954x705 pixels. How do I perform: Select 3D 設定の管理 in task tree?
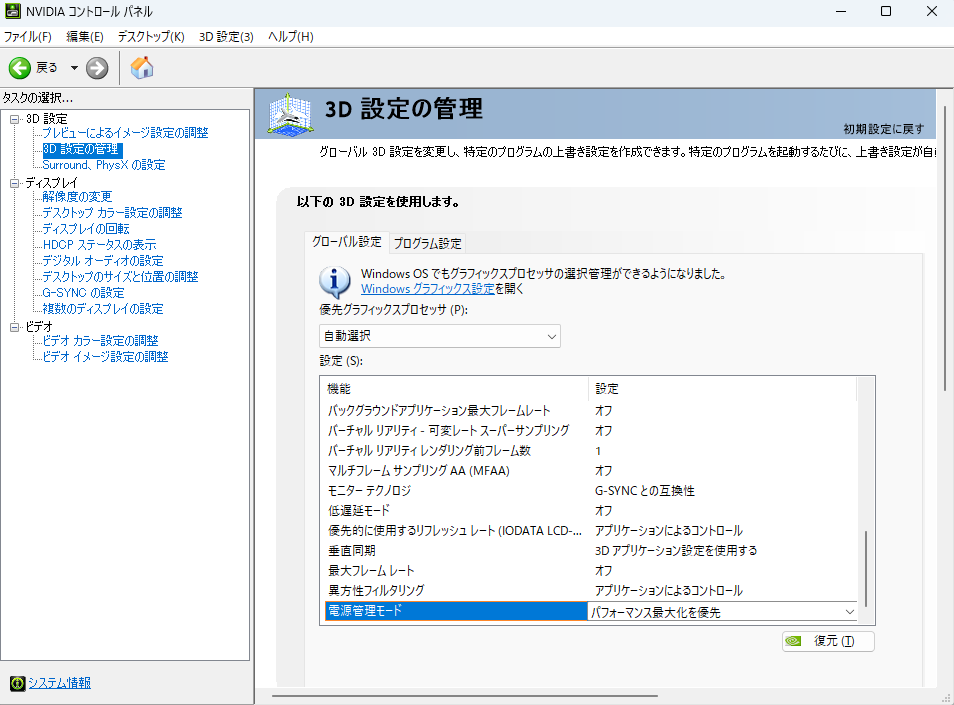[82, 149]
